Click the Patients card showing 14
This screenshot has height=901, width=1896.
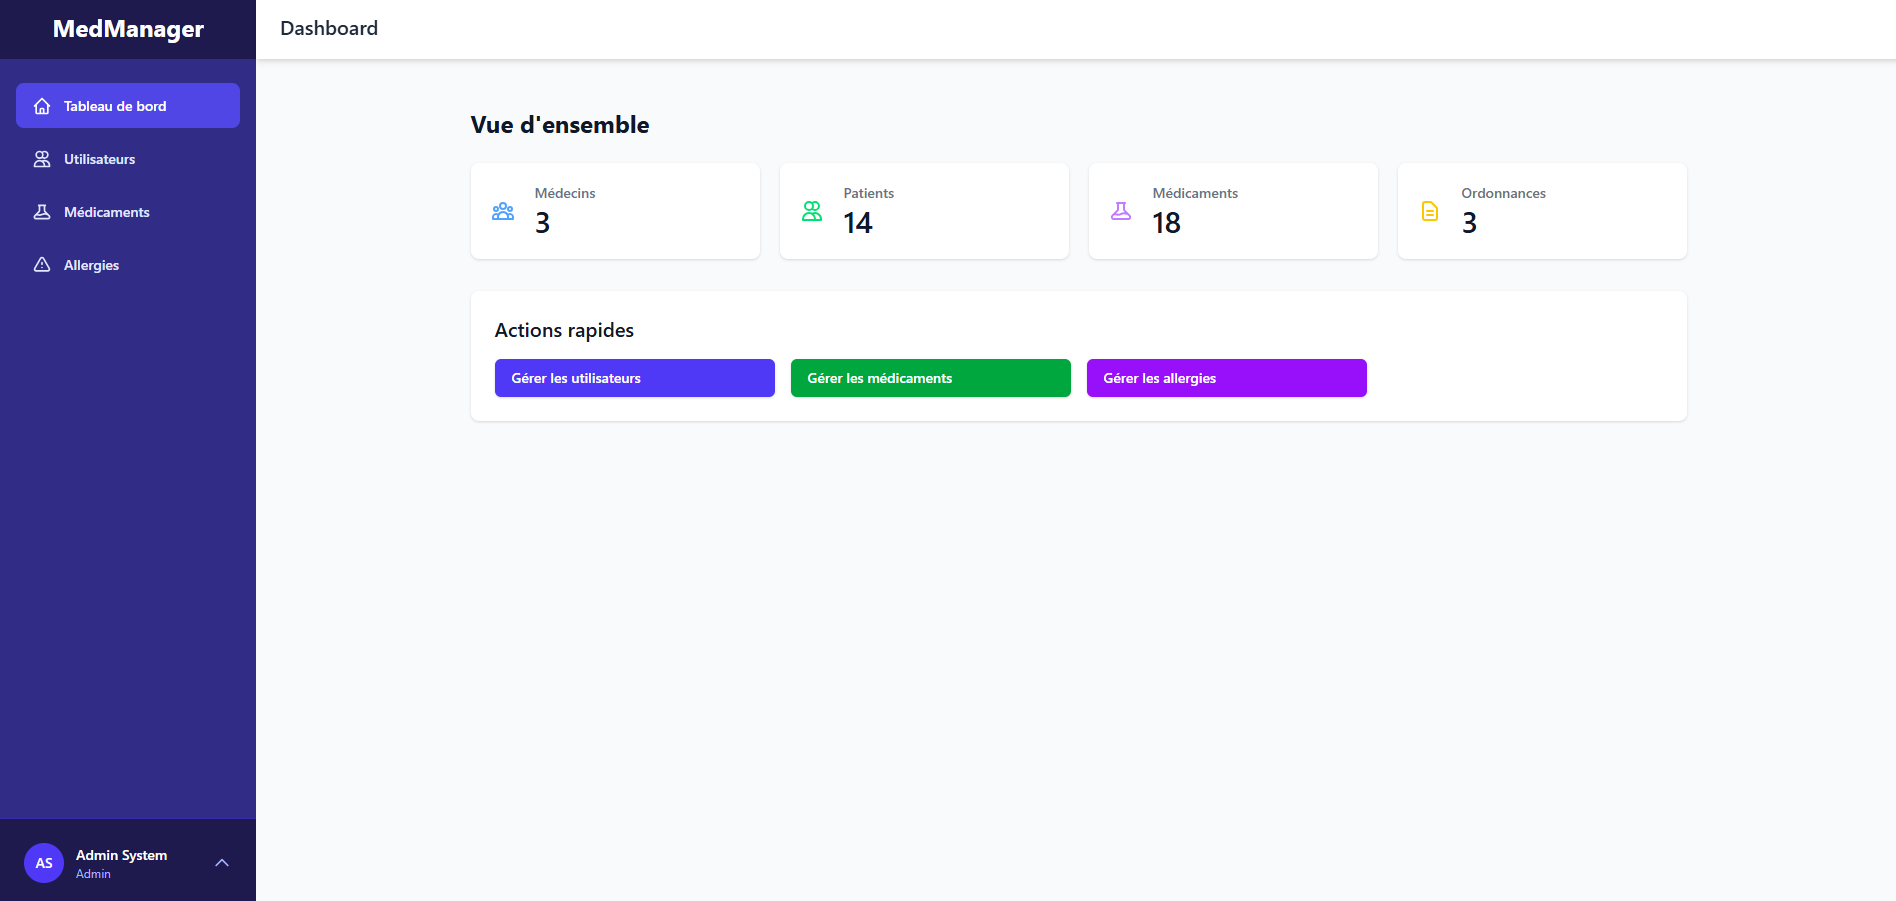point(923,211)
